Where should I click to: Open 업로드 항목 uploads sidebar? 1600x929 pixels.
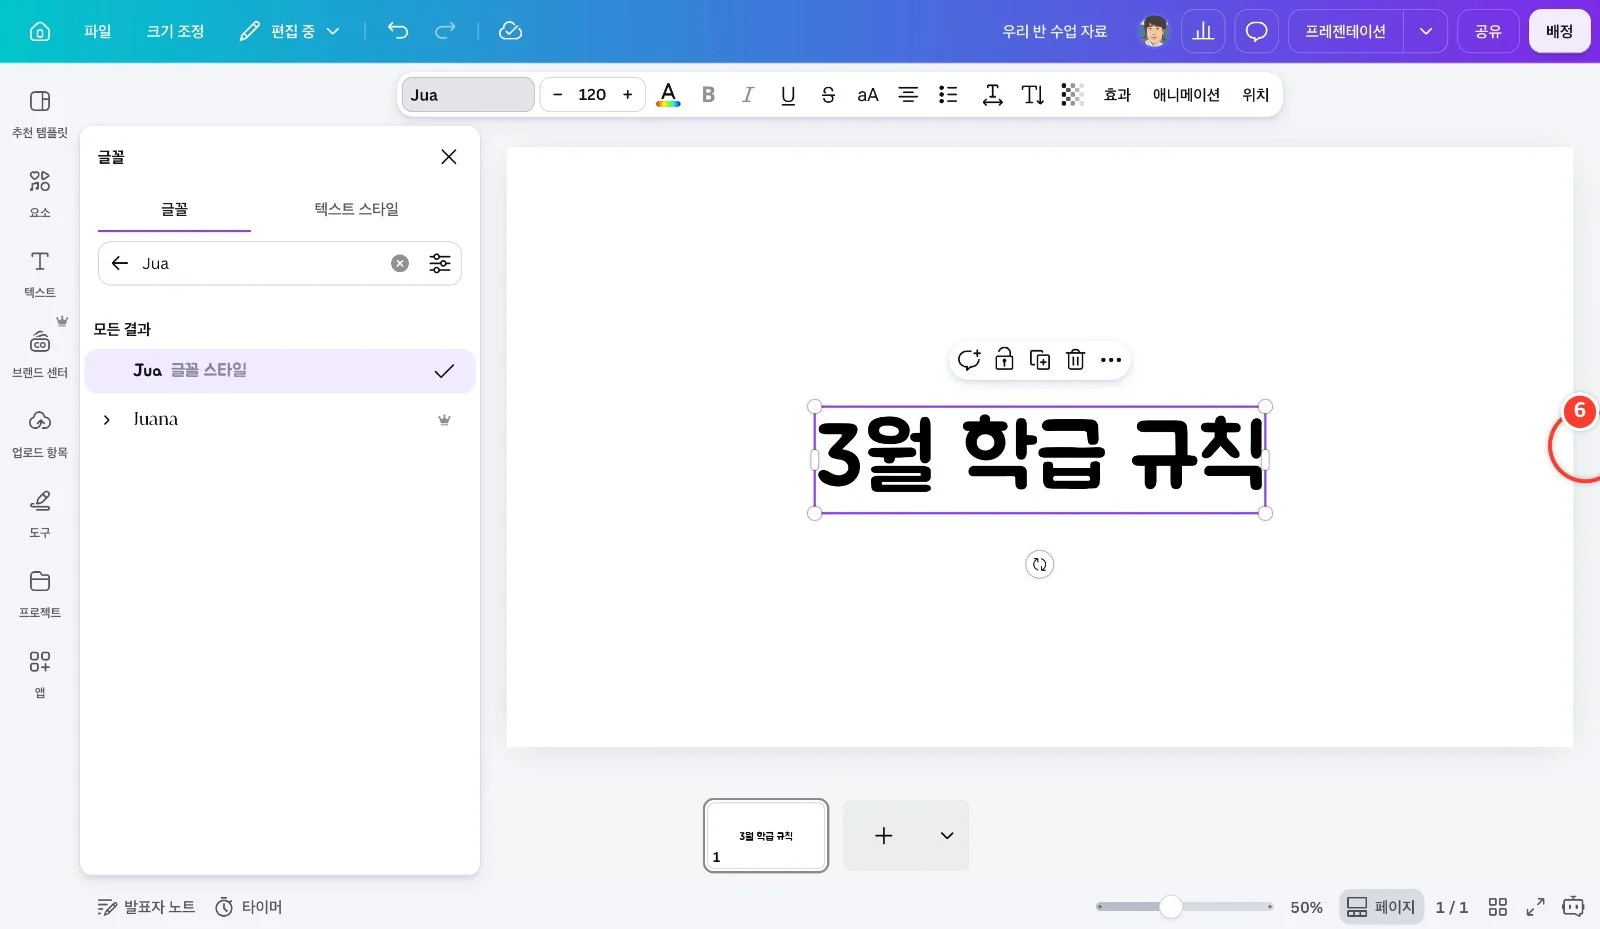coord(40,434)
